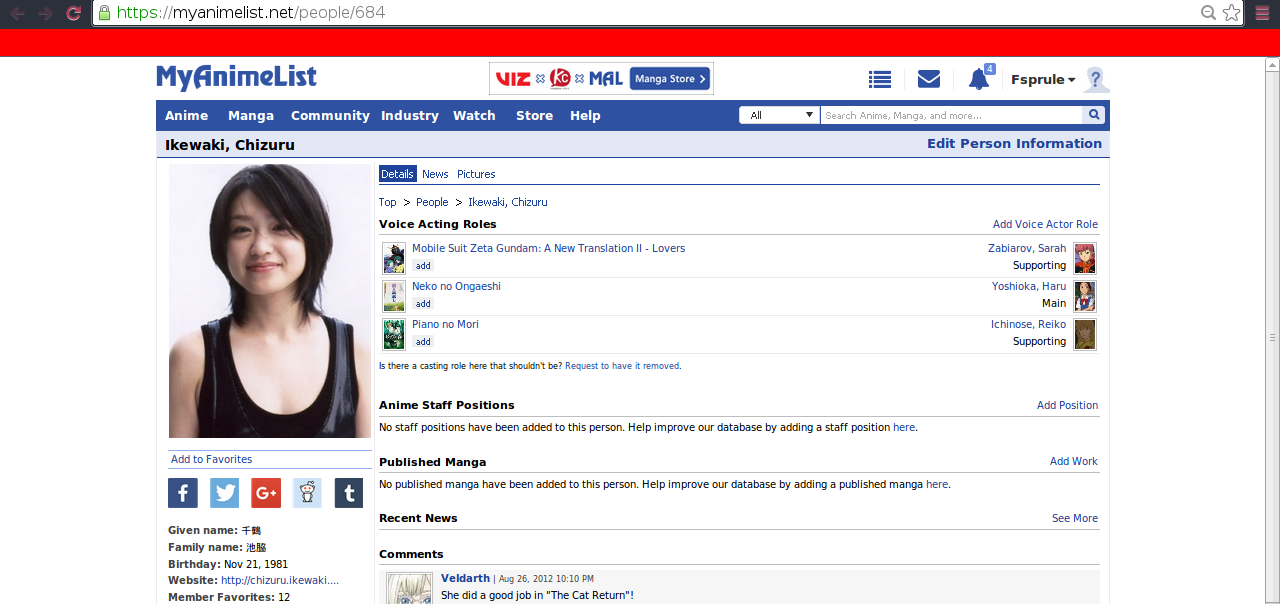Click the search magnifier button
The image size is (1280, 604).
click(x=1095, y=115)
